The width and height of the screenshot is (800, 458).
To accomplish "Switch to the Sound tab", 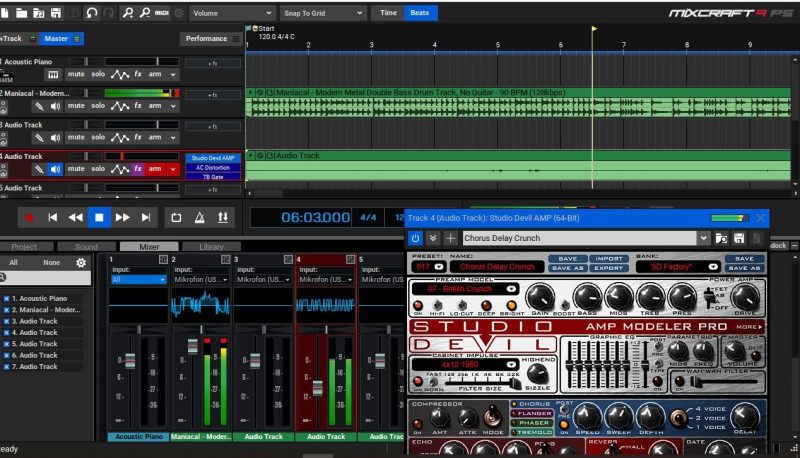I will pos(87,247).
